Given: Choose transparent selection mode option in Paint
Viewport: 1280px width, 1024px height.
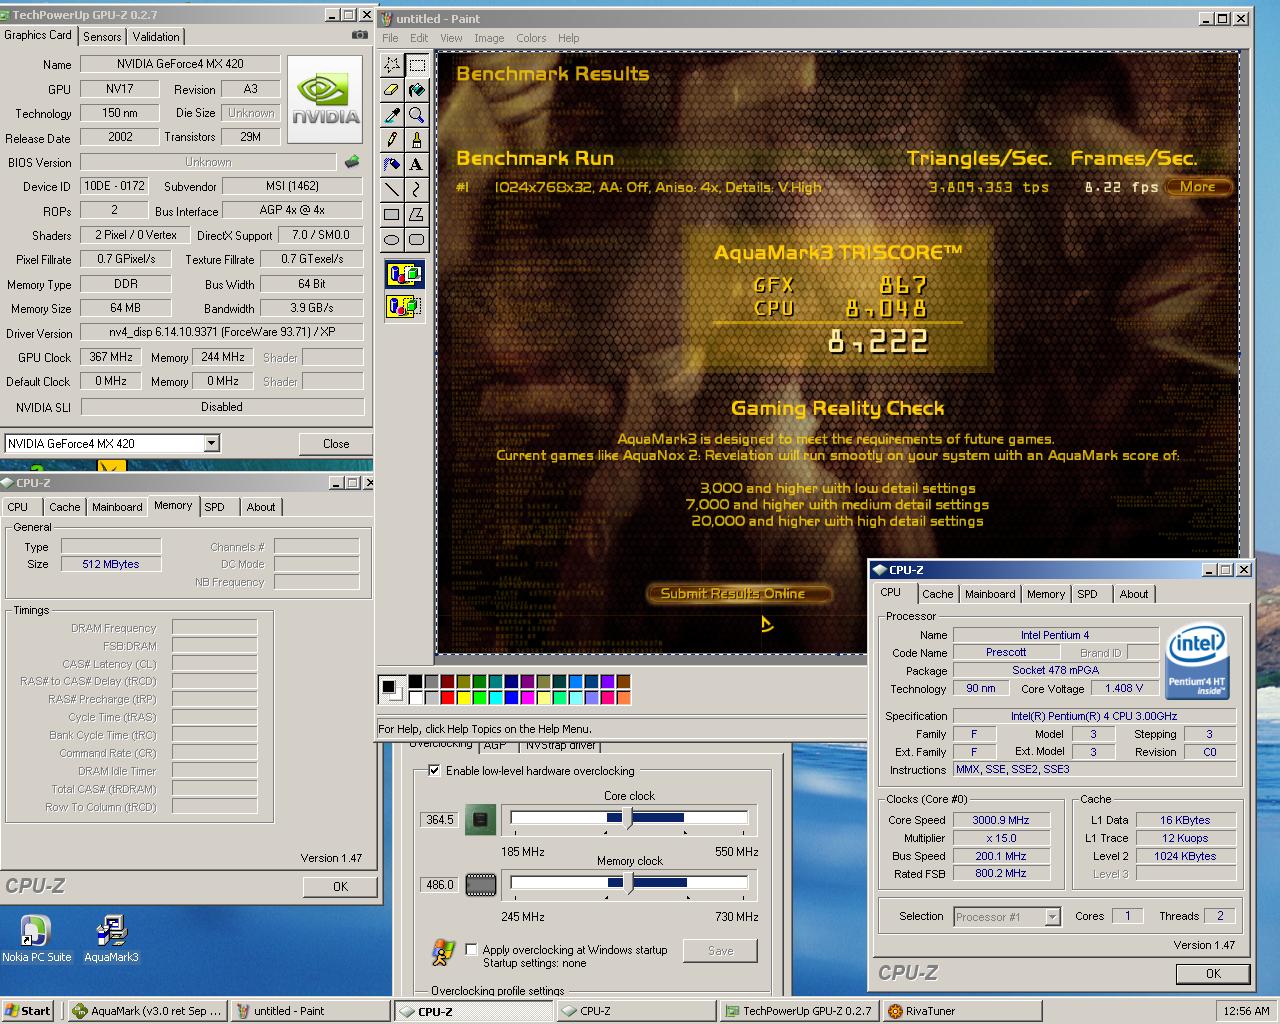Looking at the screenshot, I should 404,306.
